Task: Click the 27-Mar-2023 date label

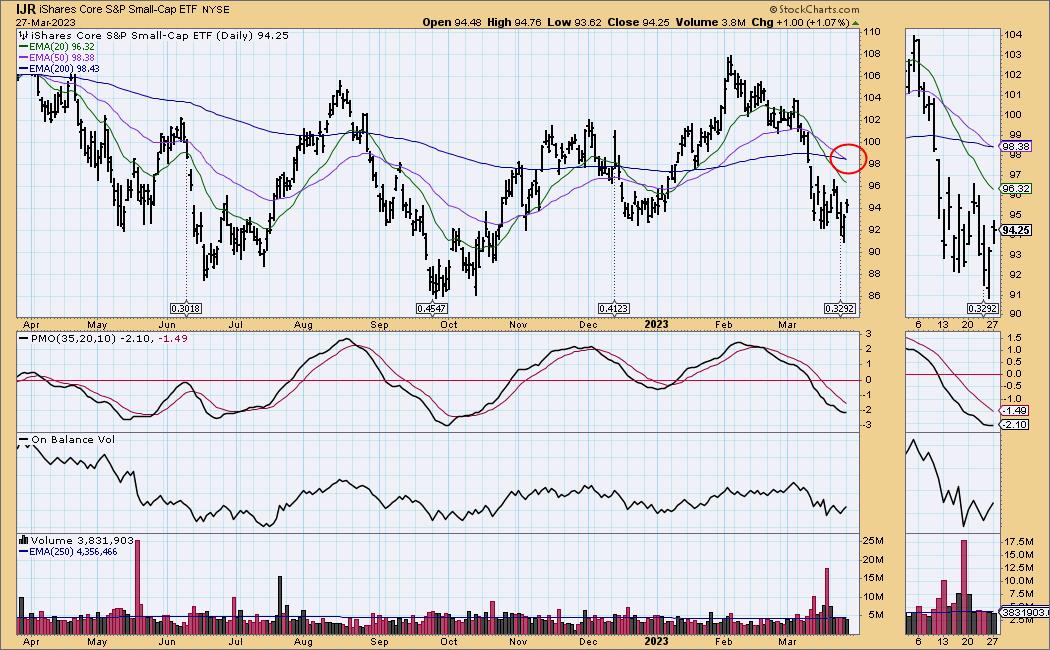Action: pos(46,22)
